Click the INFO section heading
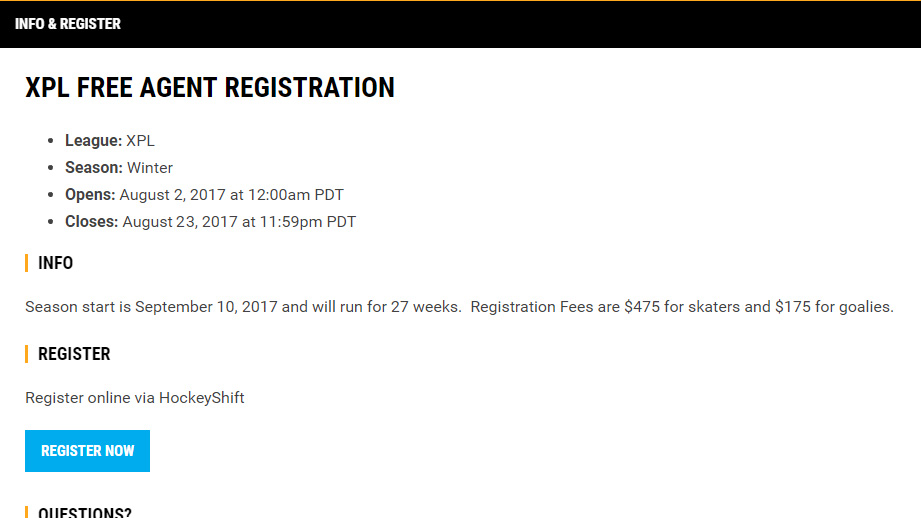Image resolution: width=921 pixels, height=518 pixels. (55, 263)
